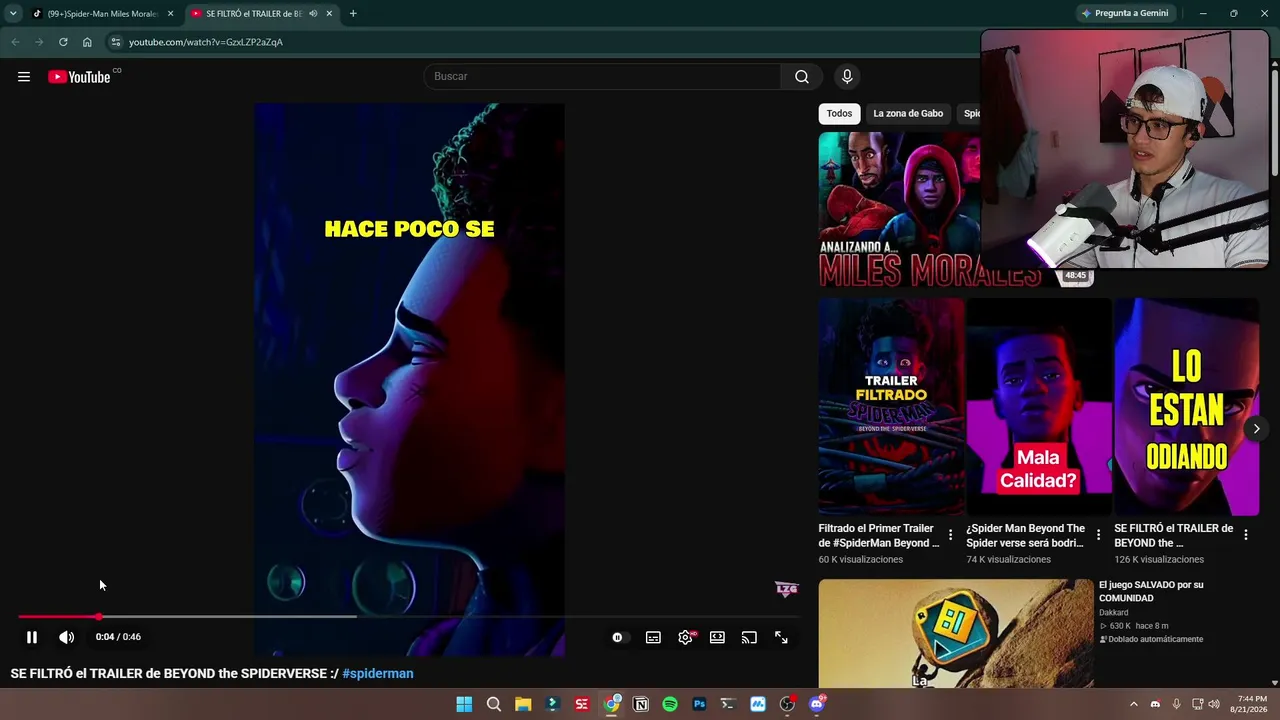Click the search magnifier button
The width and height of the screenshot is (1280, 720).
[x=802, y=77]
